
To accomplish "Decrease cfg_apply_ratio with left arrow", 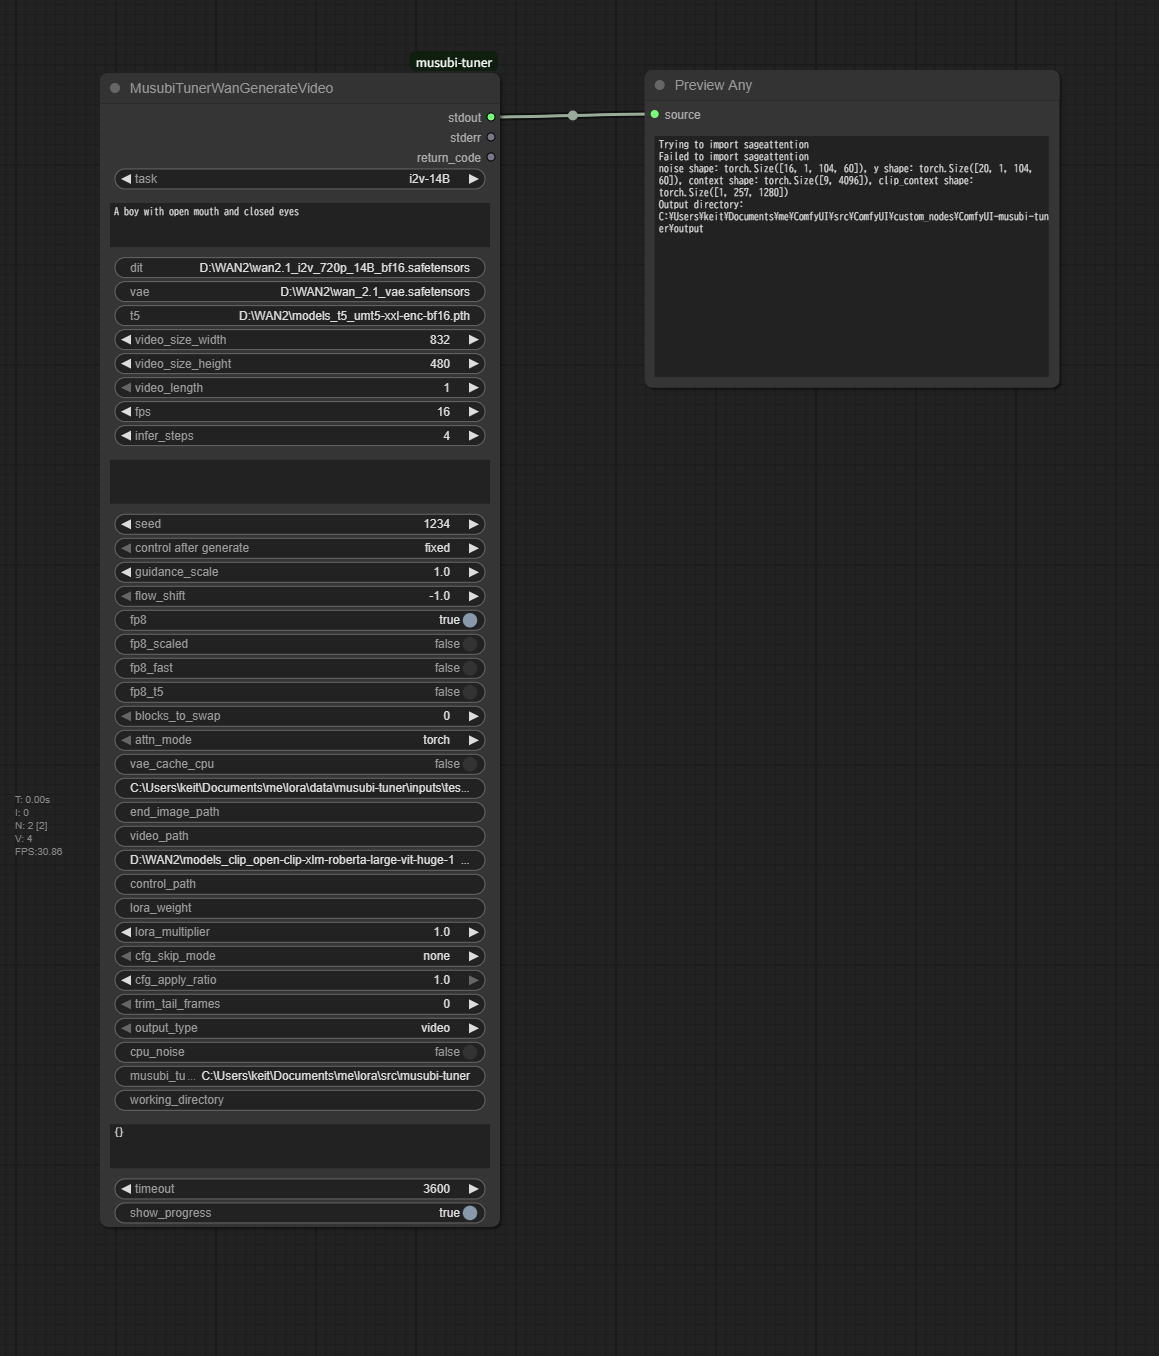I will (x=126, y=980).
